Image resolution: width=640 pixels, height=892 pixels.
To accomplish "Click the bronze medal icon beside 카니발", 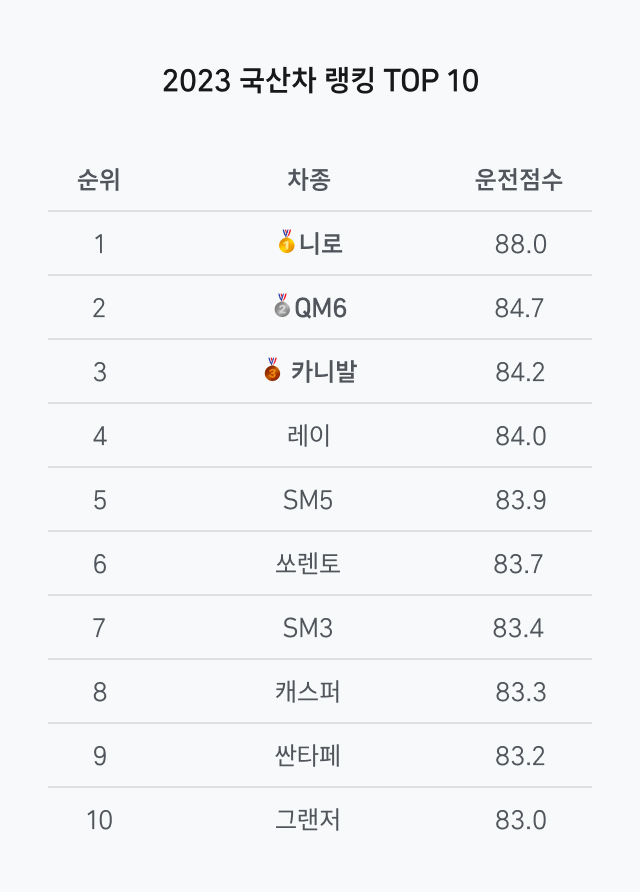I will coord(272,370).
